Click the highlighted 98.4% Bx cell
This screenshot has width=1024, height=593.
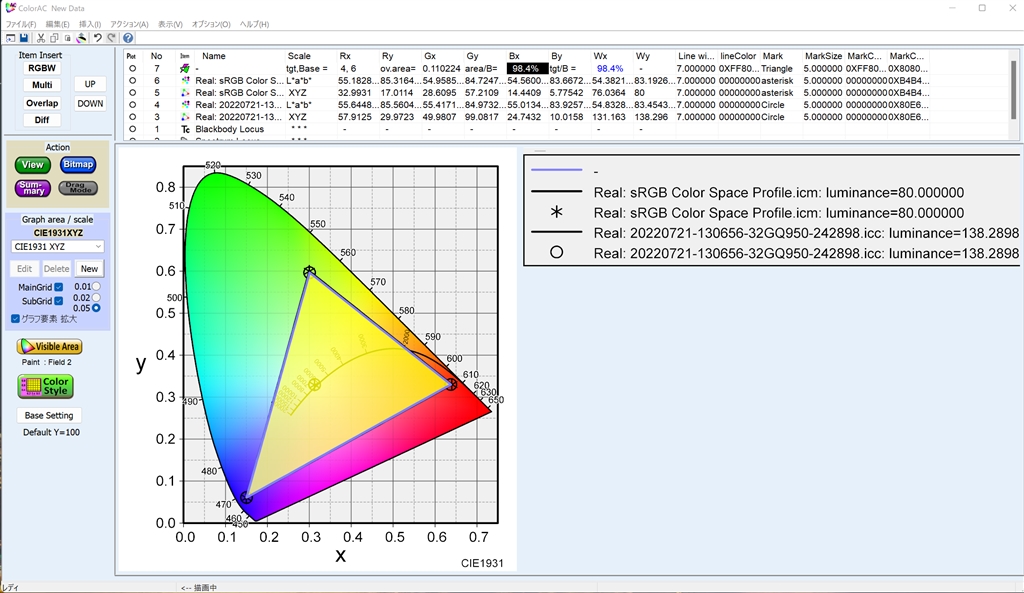point(526,69)
